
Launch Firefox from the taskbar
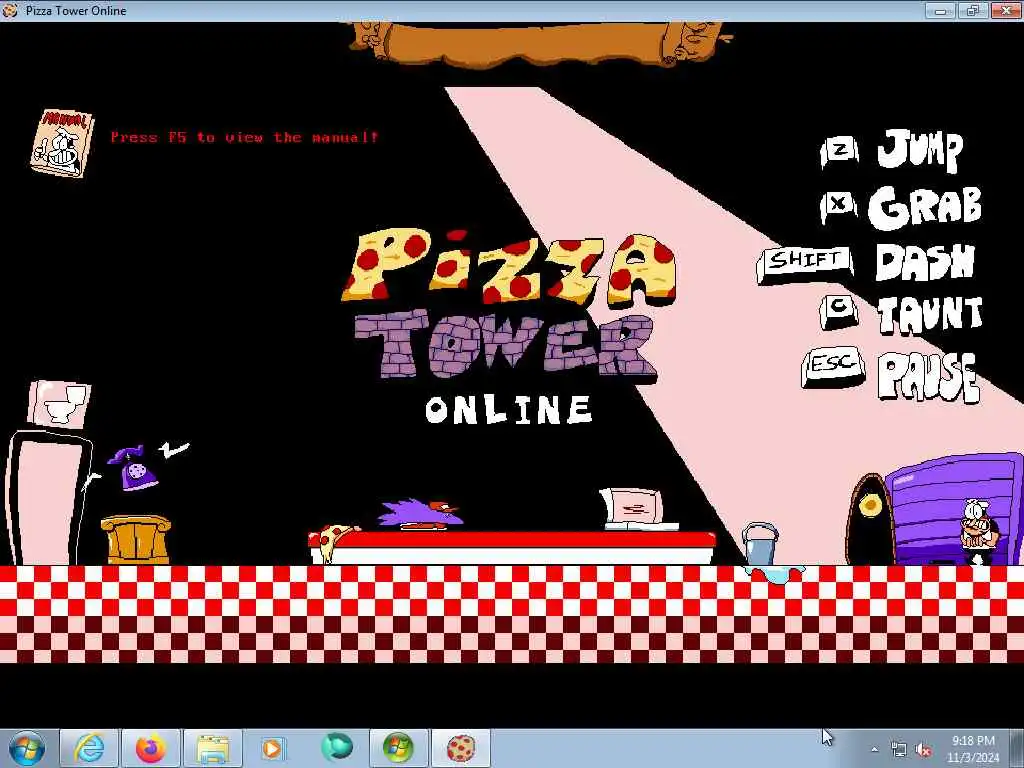tap(150, 748)
